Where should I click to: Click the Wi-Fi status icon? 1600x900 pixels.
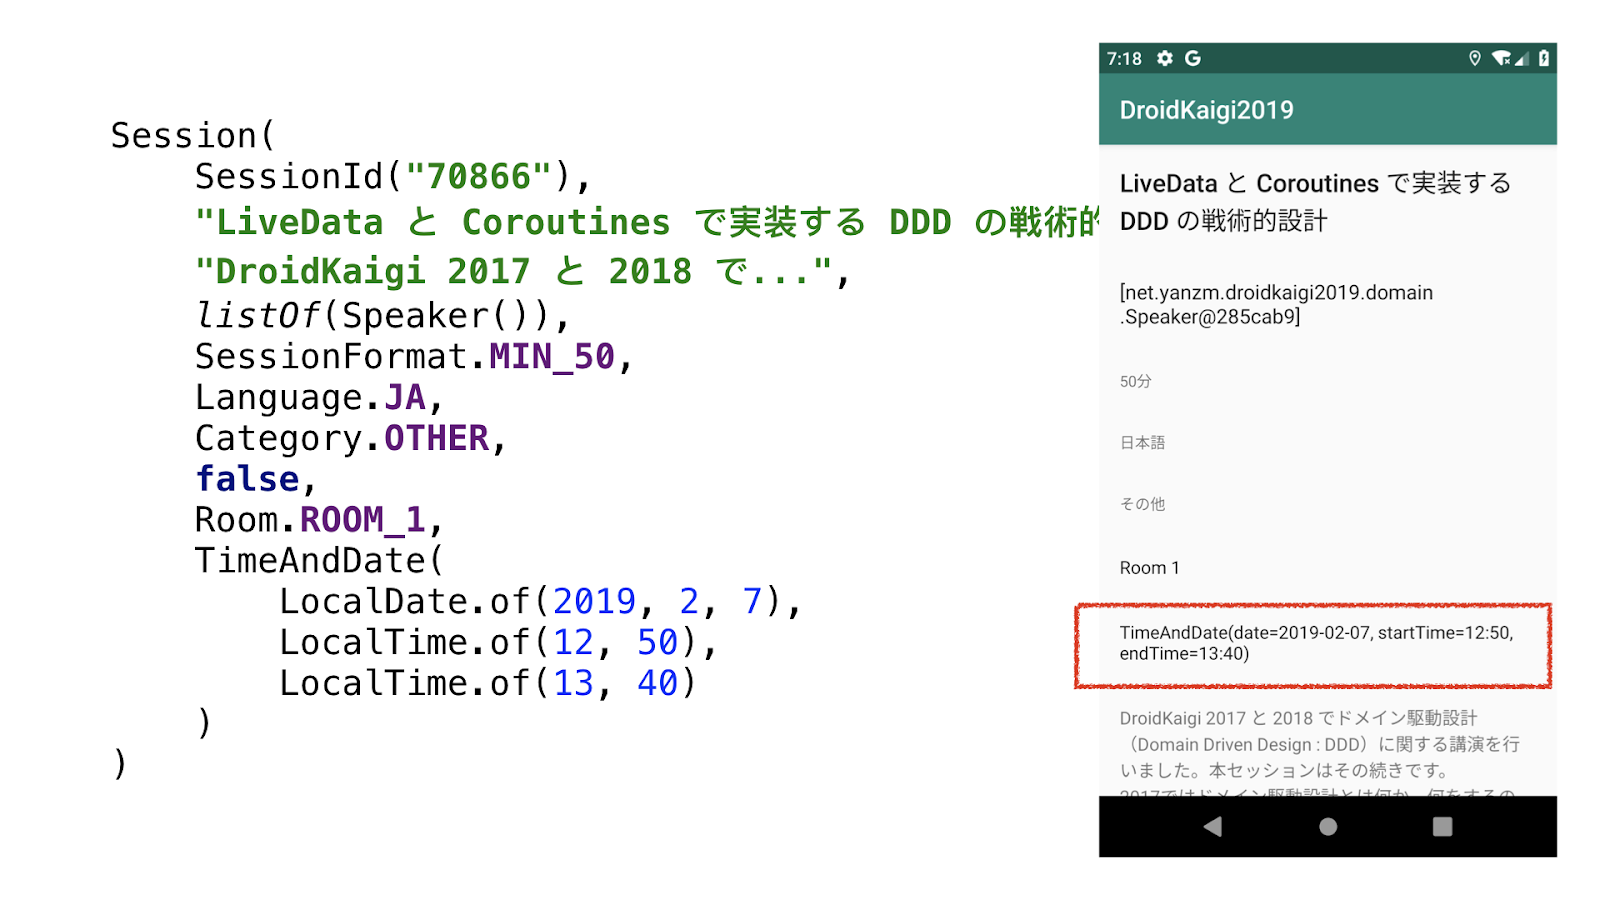tap(1501, 58)
